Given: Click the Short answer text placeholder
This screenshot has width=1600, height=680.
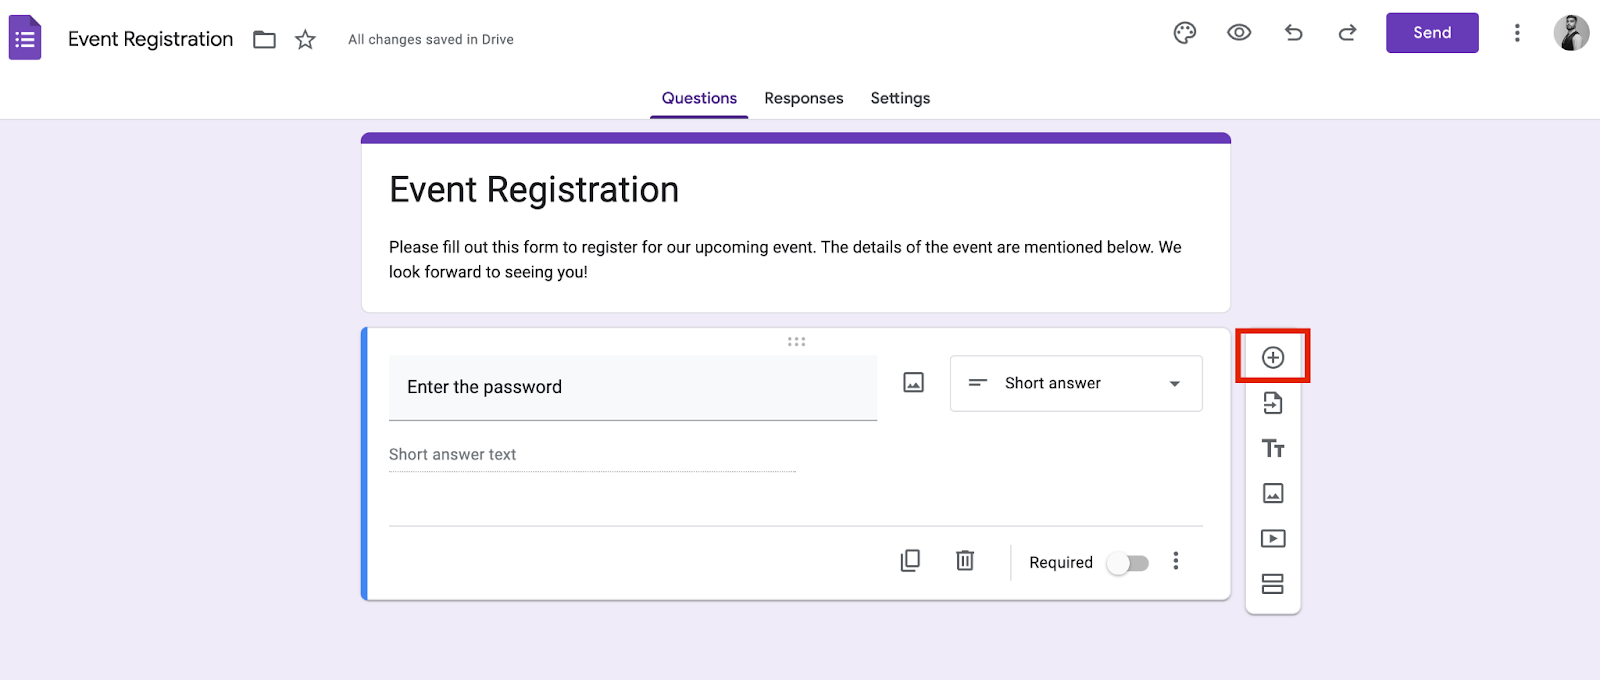Looking at the screenshot, I should pos(452,454).
